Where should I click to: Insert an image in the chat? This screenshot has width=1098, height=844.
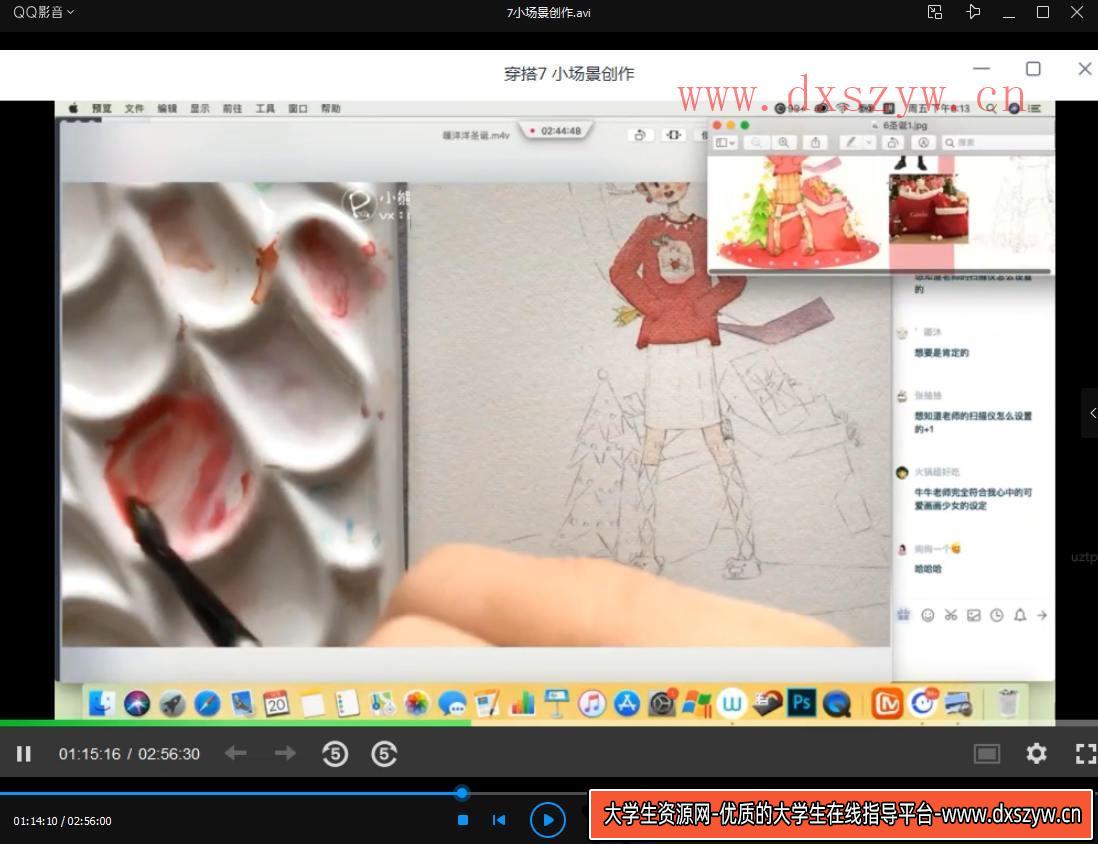973,615
